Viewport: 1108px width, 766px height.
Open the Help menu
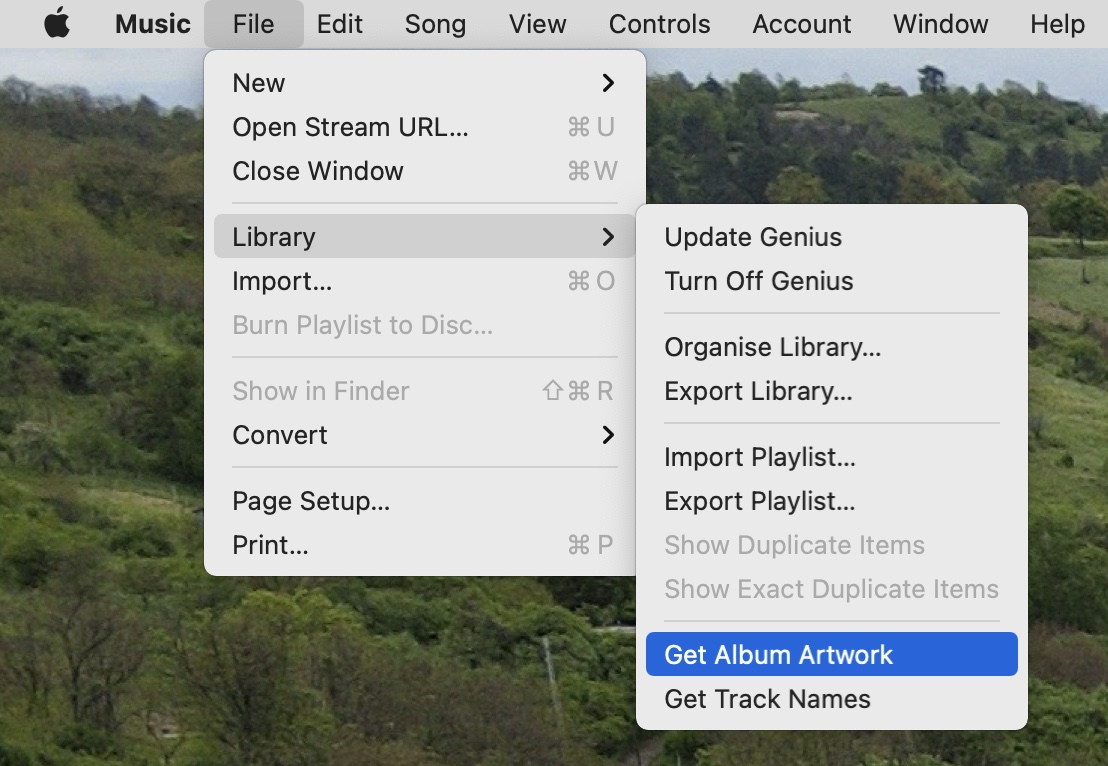click(1057, 24)
